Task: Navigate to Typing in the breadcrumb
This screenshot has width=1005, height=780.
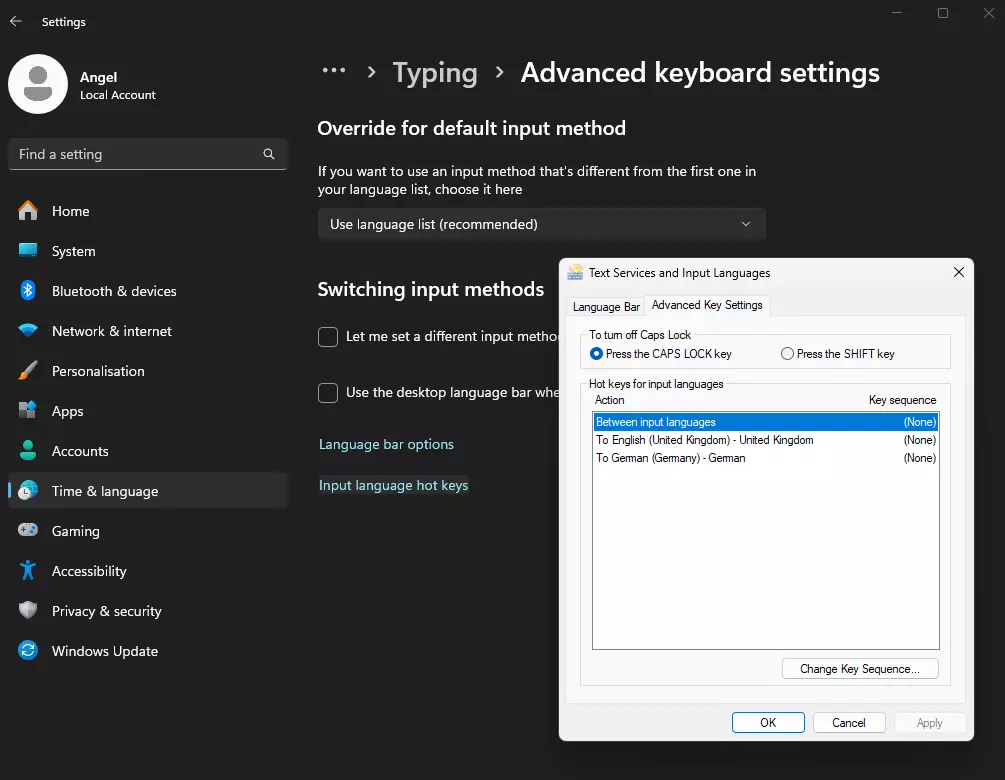Action: tap(435, 73)
